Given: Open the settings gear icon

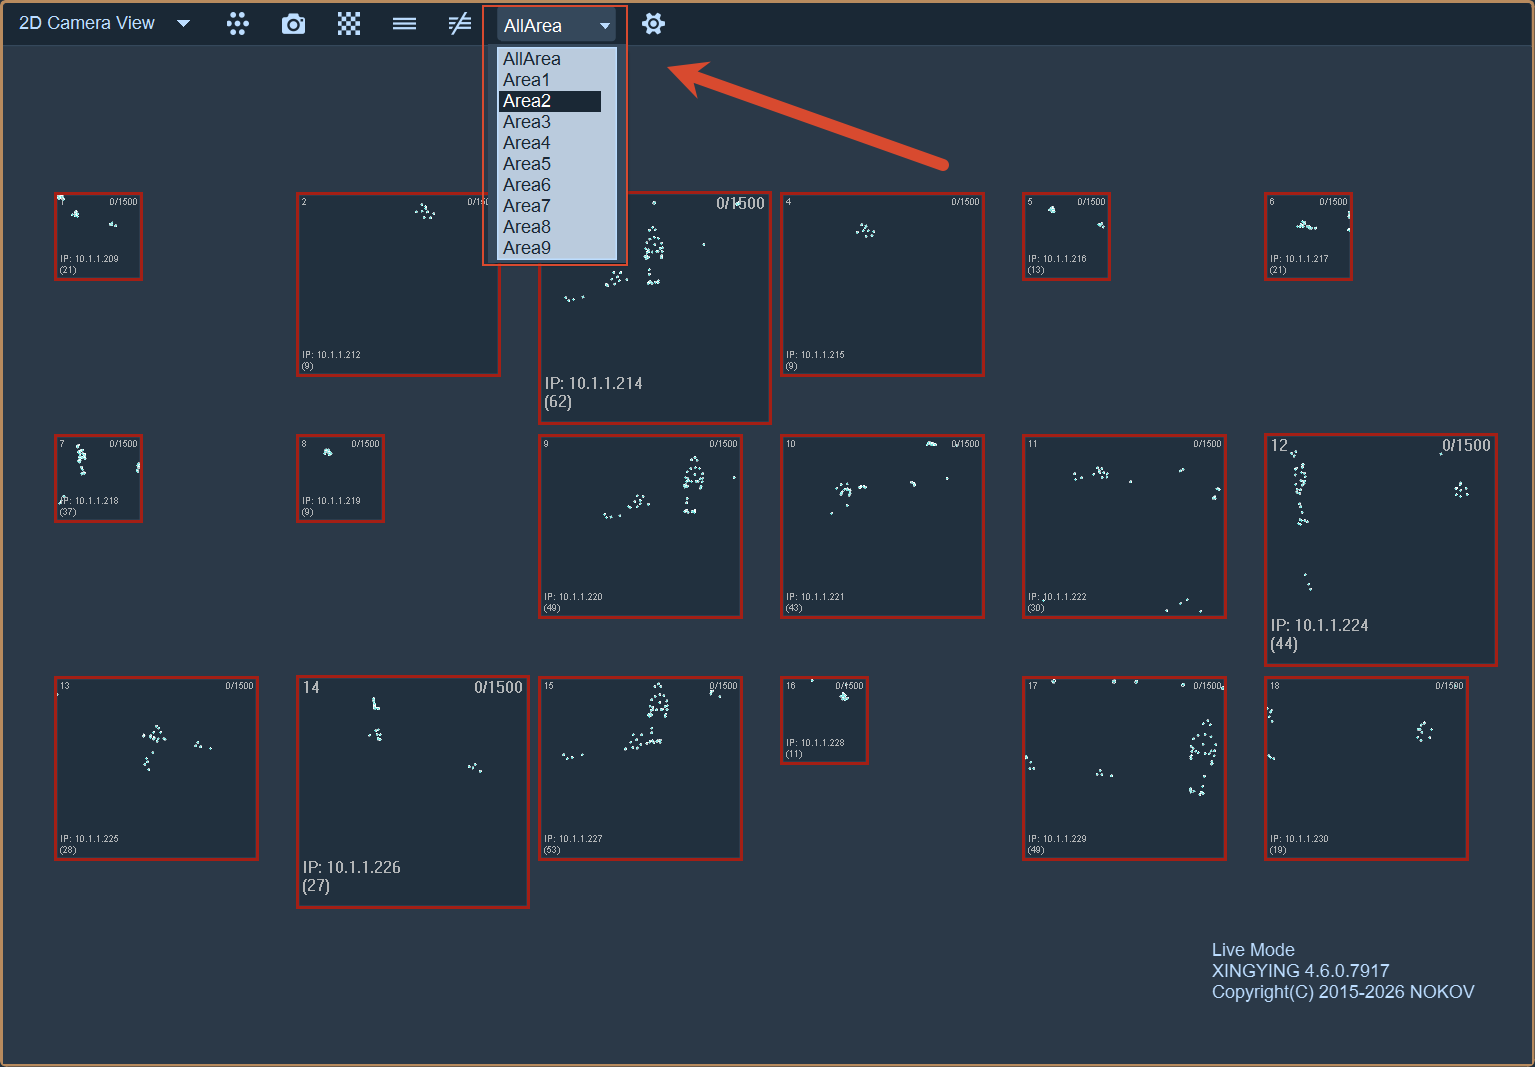Looking at the screenshot, I should point(653,24).
